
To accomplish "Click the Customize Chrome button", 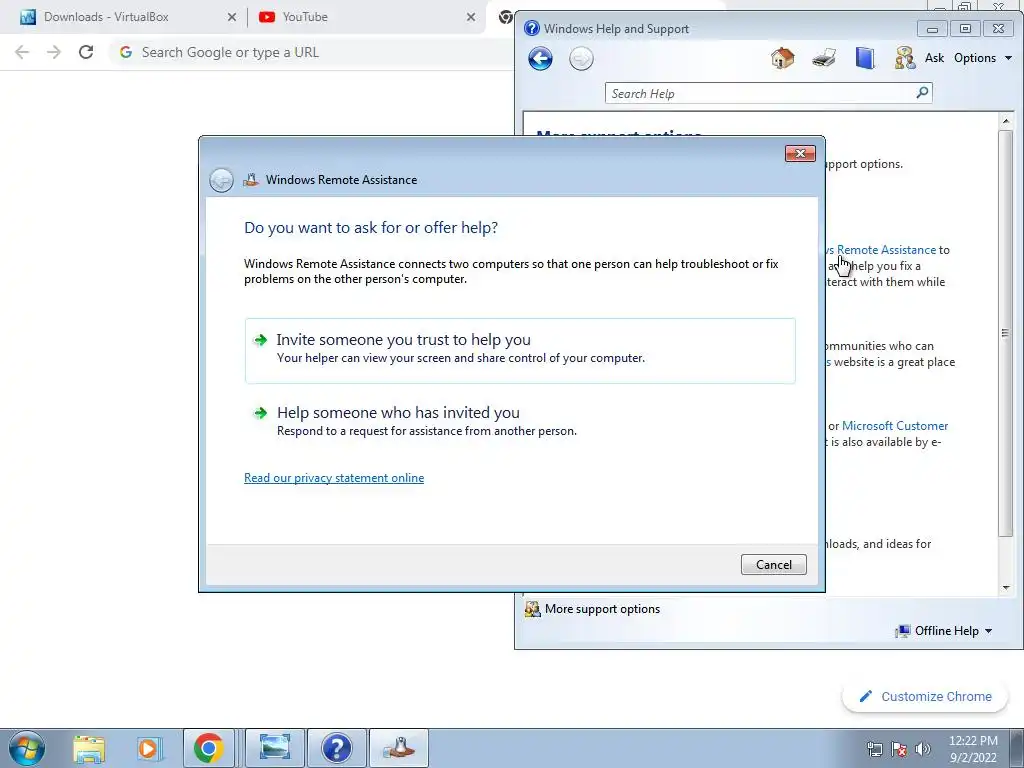I will [x=926, y=697].
